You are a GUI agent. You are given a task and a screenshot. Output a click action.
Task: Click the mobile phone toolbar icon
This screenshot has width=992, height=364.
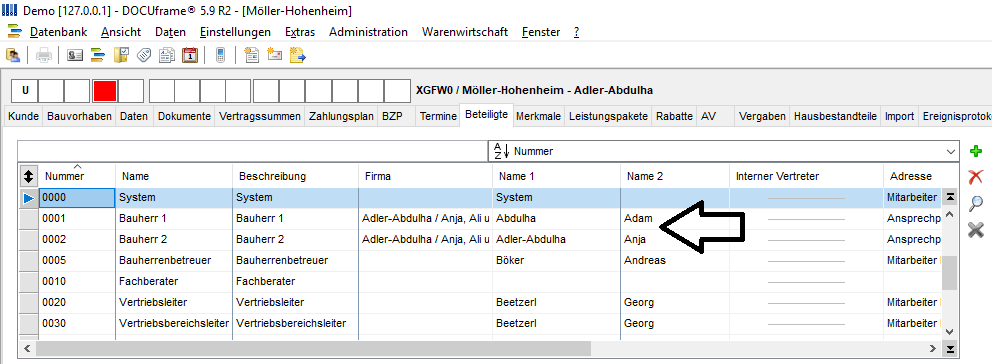coord(220,55)
